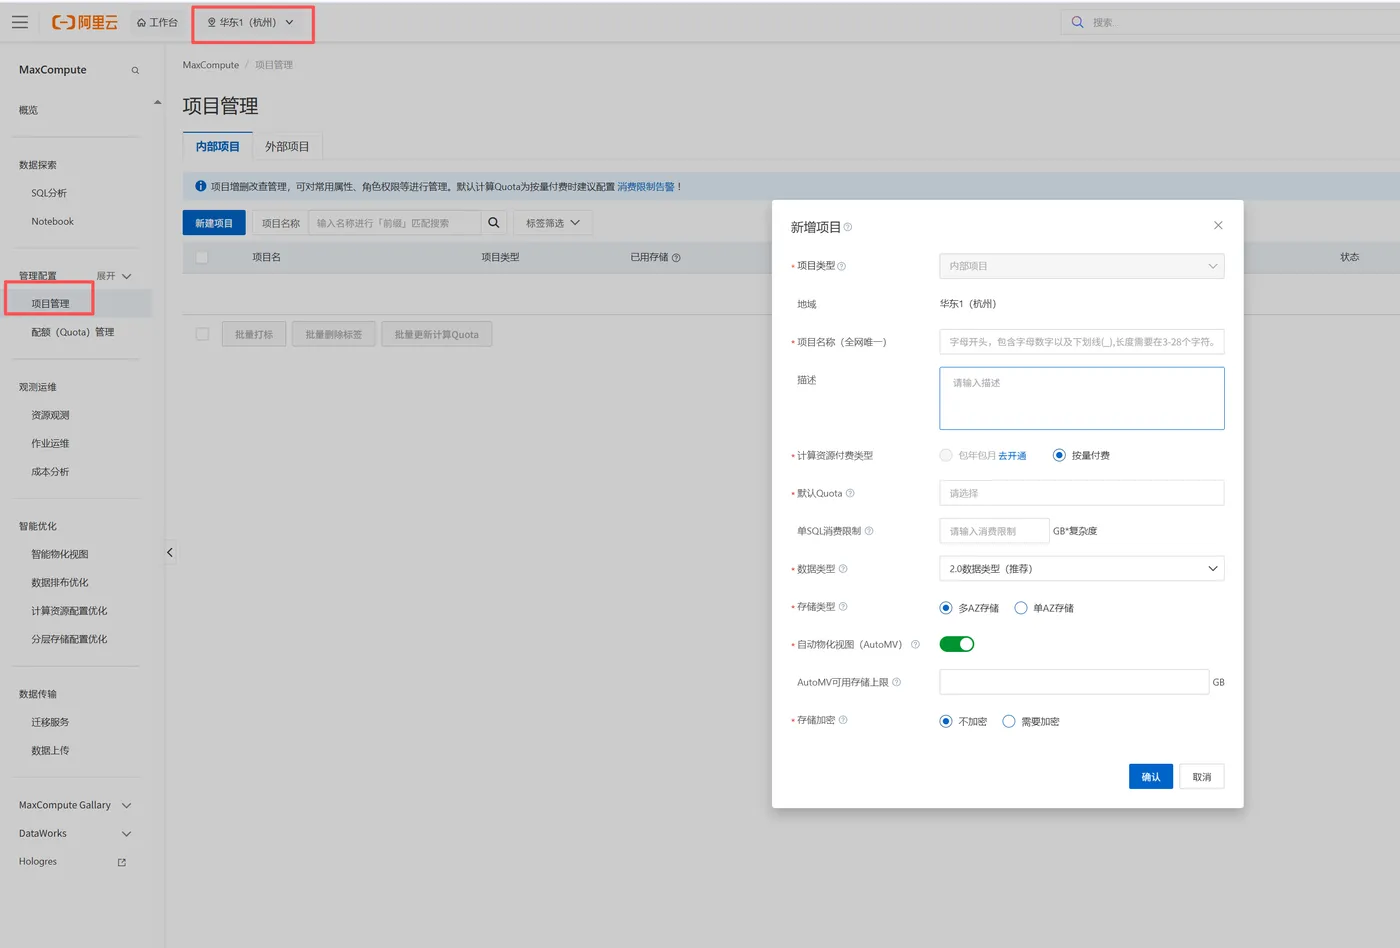Click the help icon beside 自动物化视图 (AutoMV)
The width and height of the screenshot is (1400, 948).
pos(915,645)
